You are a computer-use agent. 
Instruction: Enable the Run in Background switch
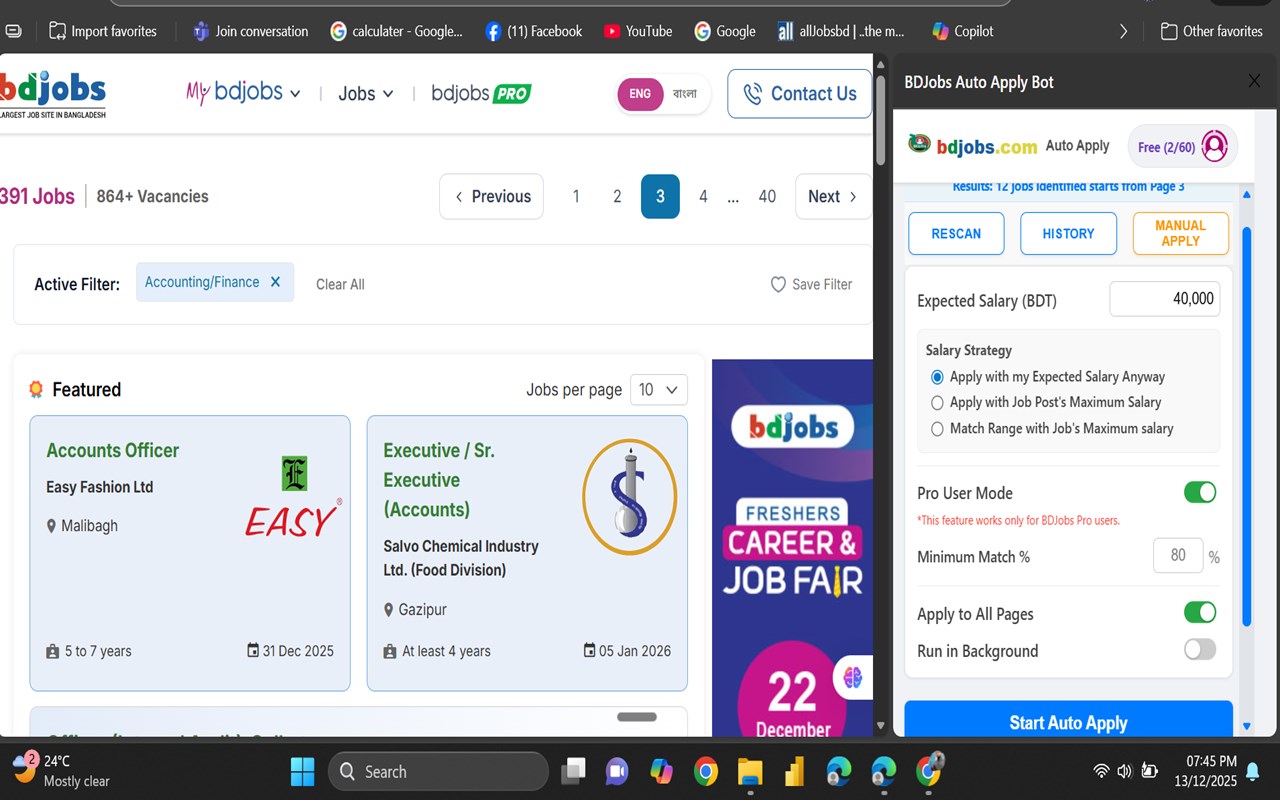point(1200,649)
